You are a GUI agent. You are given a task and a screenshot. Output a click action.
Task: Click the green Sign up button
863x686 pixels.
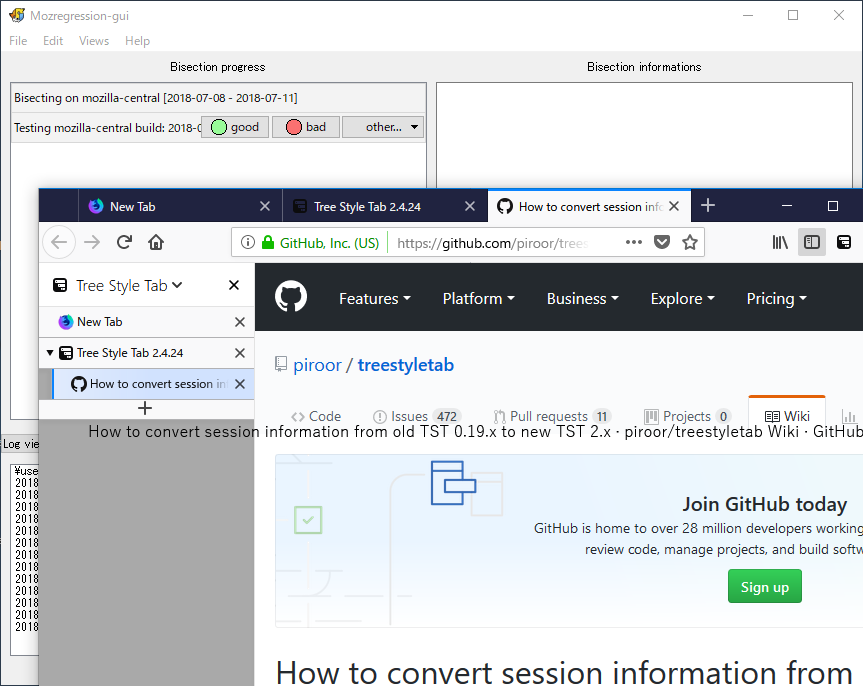(x=764, y=587)
